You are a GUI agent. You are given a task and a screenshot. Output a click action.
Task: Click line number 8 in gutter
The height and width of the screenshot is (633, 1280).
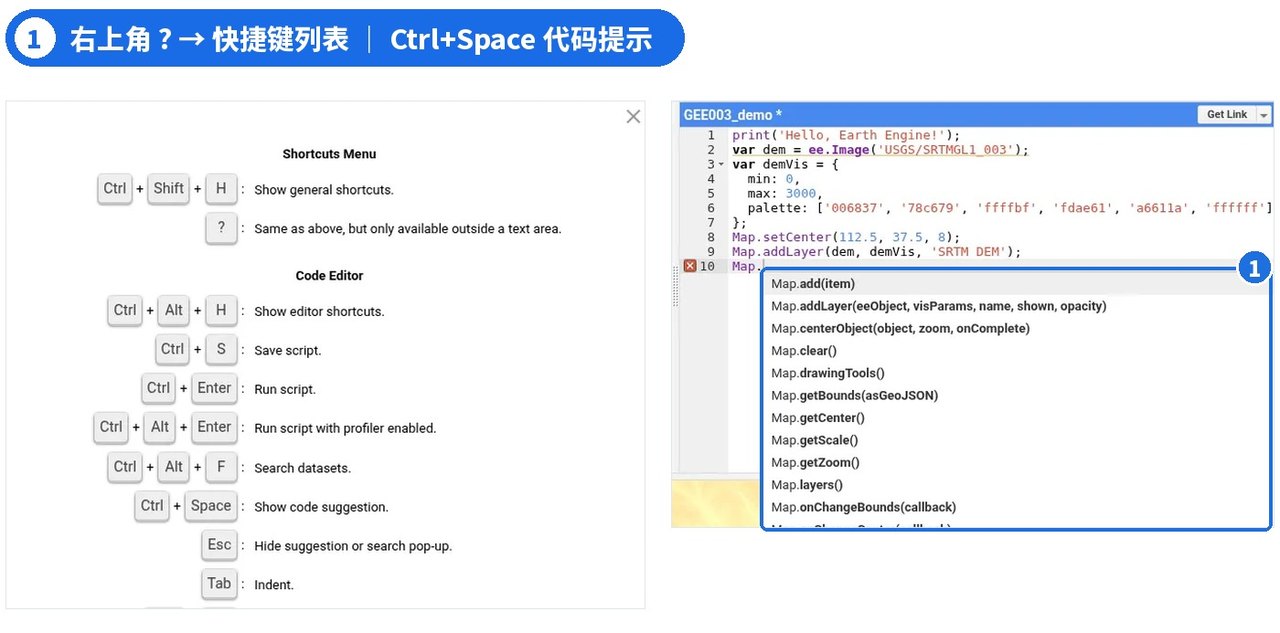tap(711, 237)
